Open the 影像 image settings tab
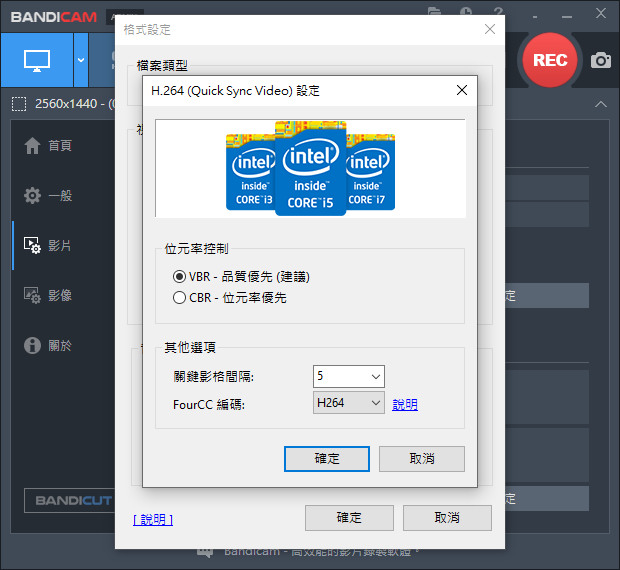Image resolution: width=620 pixels, height=570 pixels. coord(48,295)
